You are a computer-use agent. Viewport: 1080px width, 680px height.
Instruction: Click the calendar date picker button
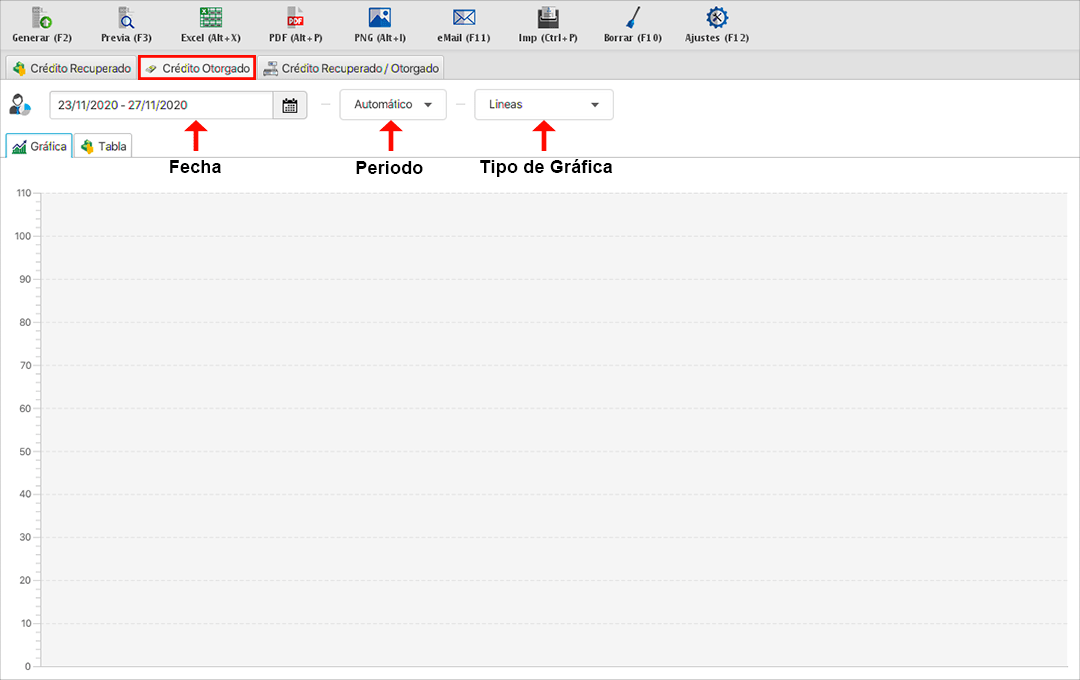click(x=290, y=105)
